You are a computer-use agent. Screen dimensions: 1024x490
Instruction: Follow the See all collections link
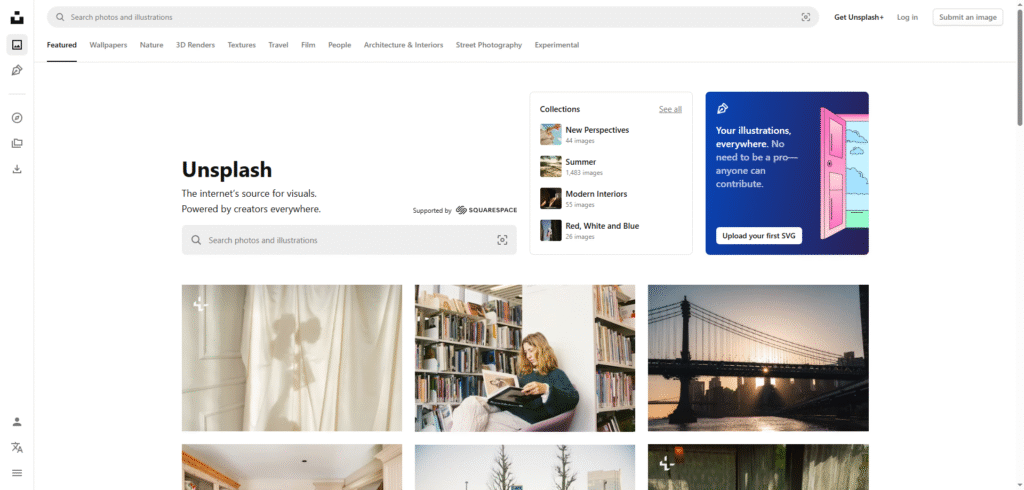click(670, 109)
